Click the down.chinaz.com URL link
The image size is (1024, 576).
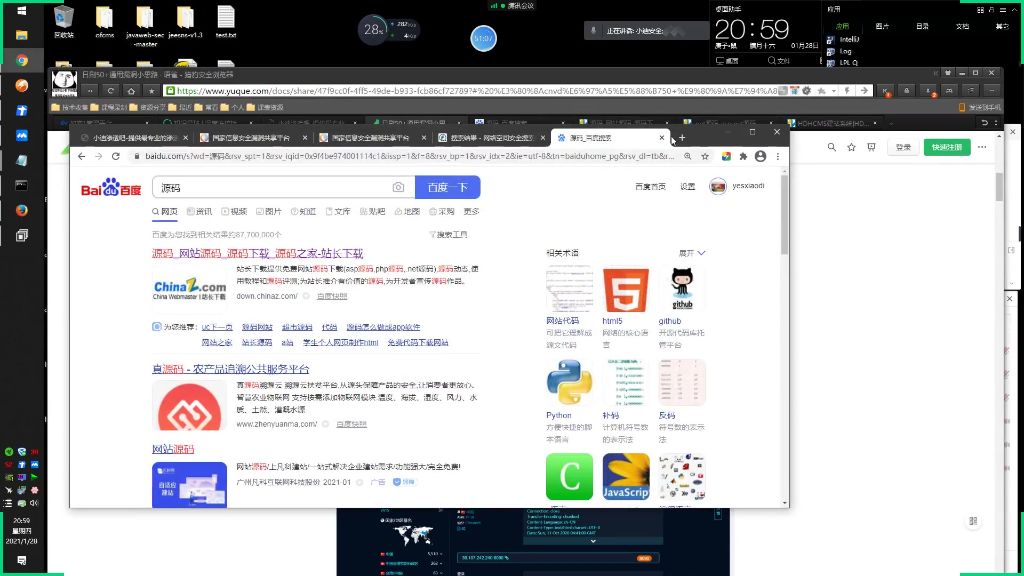click(266, 296)
